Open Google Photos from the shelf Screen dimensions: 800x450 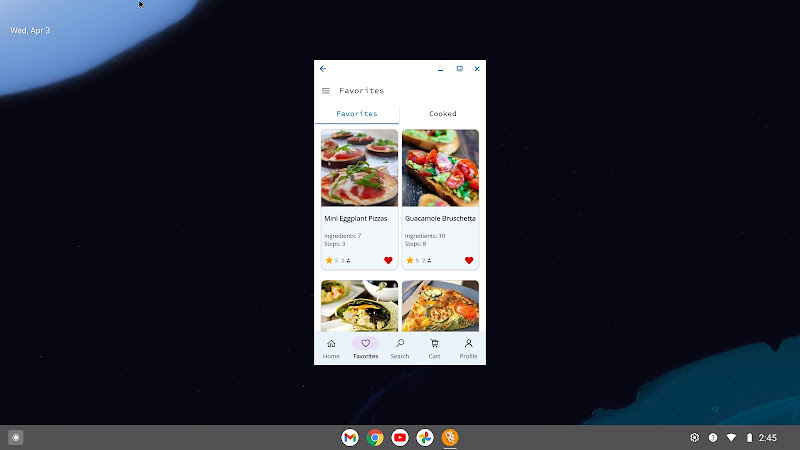(425, 437)
